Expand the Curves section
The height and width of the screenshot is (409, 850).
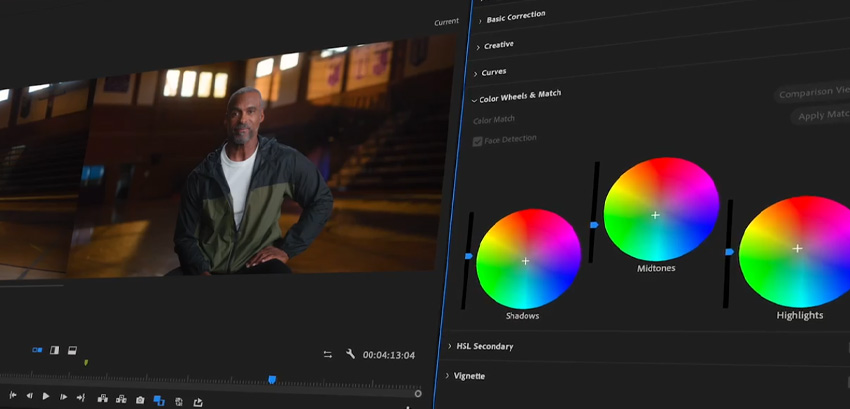pos(476,74)
